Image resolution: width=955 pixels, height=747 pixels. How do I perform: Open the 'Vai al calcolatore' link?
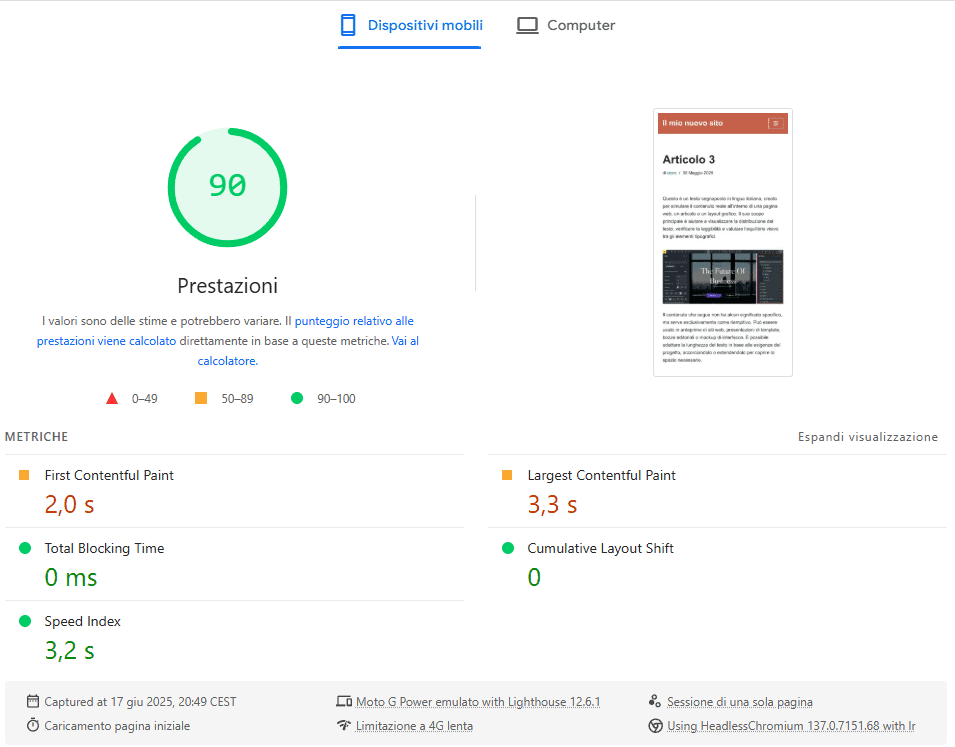pyautogui.click(x=308, y=351)
